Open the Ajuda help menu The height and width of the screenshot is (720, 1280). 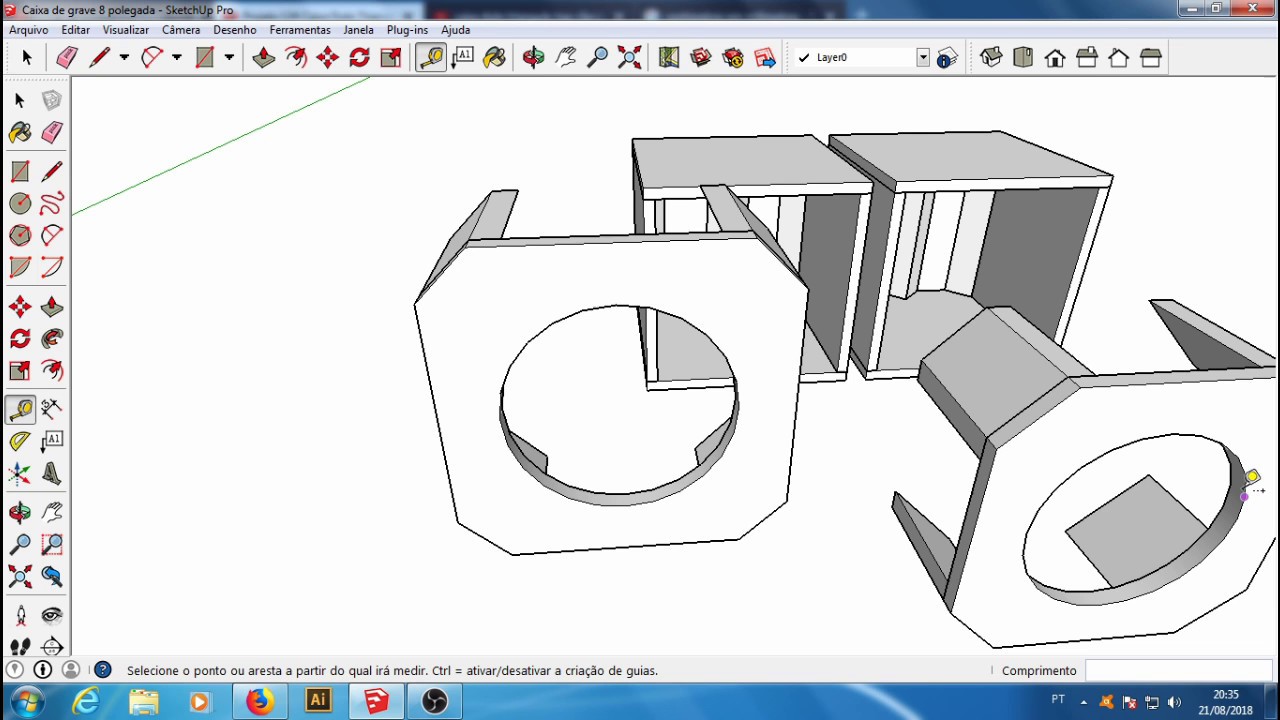[456, 30]
